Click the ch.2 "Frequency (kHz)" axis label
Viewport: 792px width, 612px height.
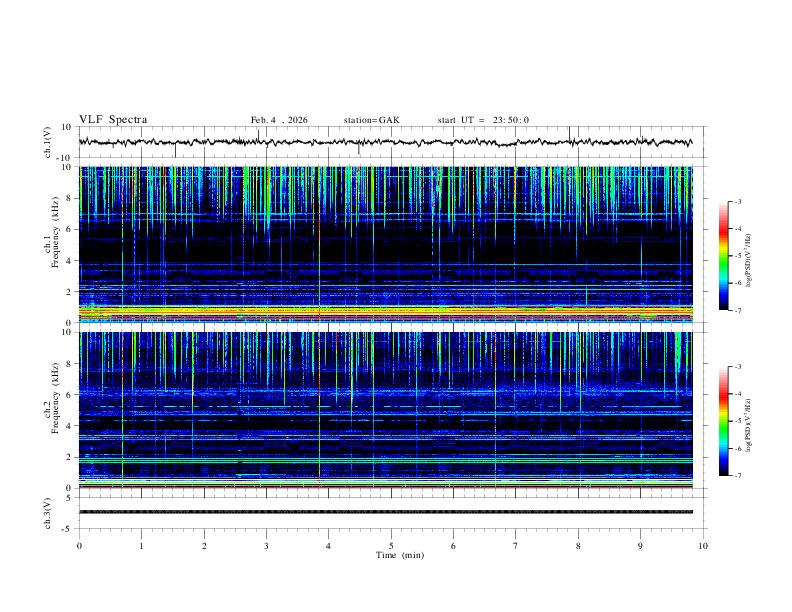[x=55, y=398]
